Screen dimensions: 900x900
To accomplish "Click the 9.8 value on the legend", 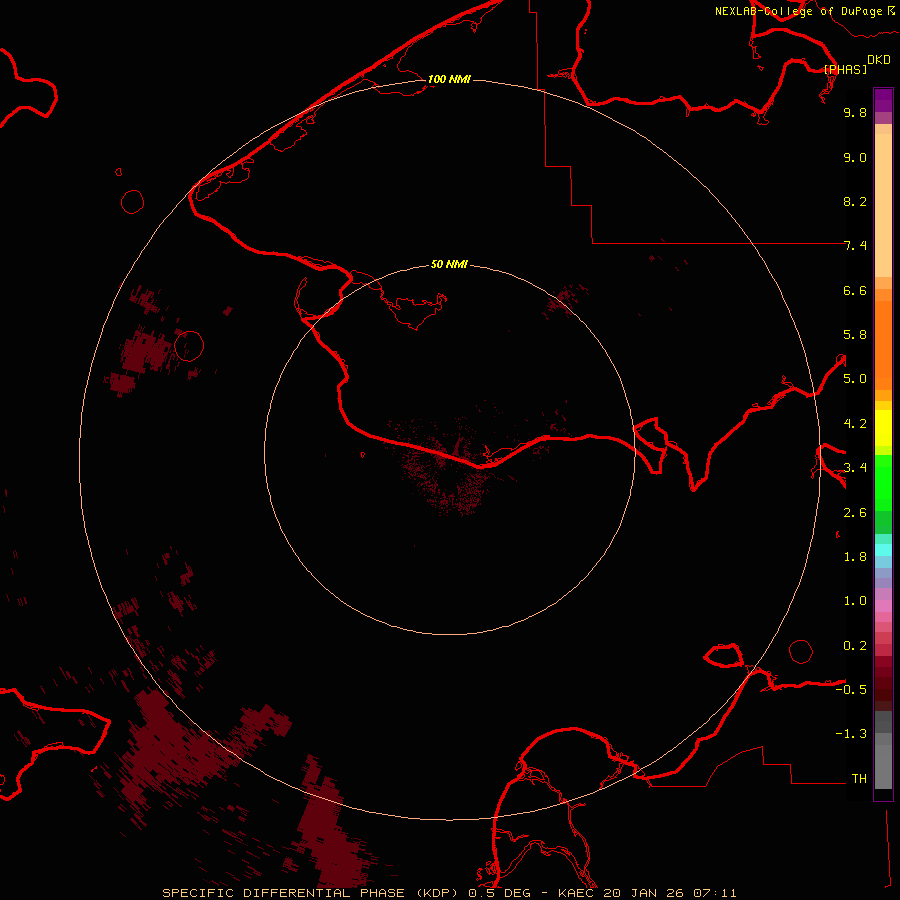I will pos(854,113).
